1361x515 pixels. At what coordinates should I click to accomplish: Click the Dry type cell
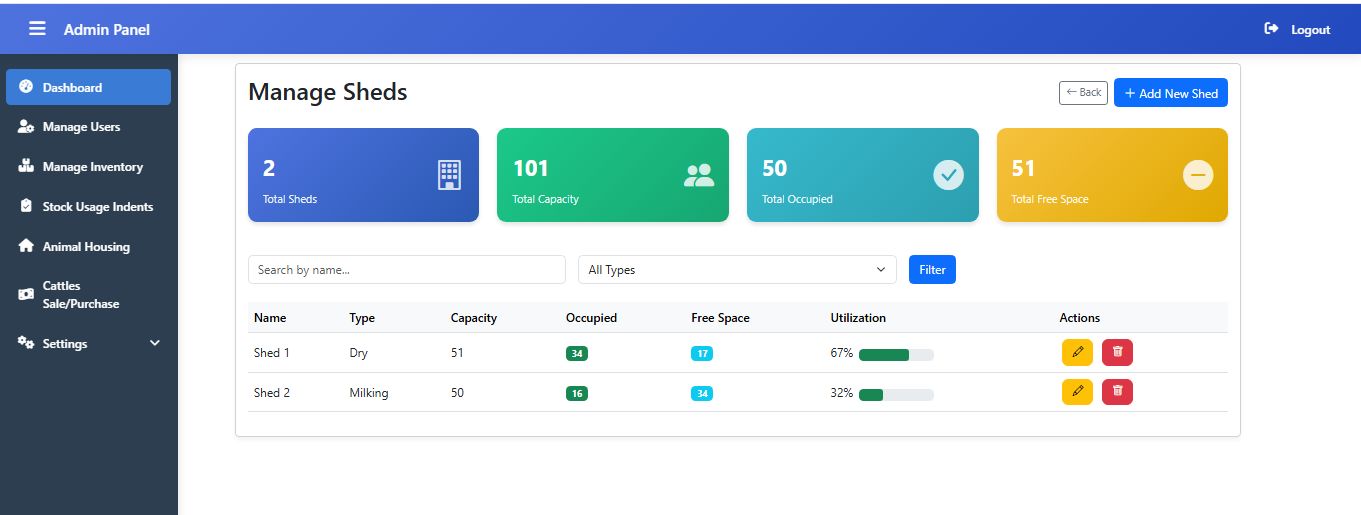pos(359,353)
